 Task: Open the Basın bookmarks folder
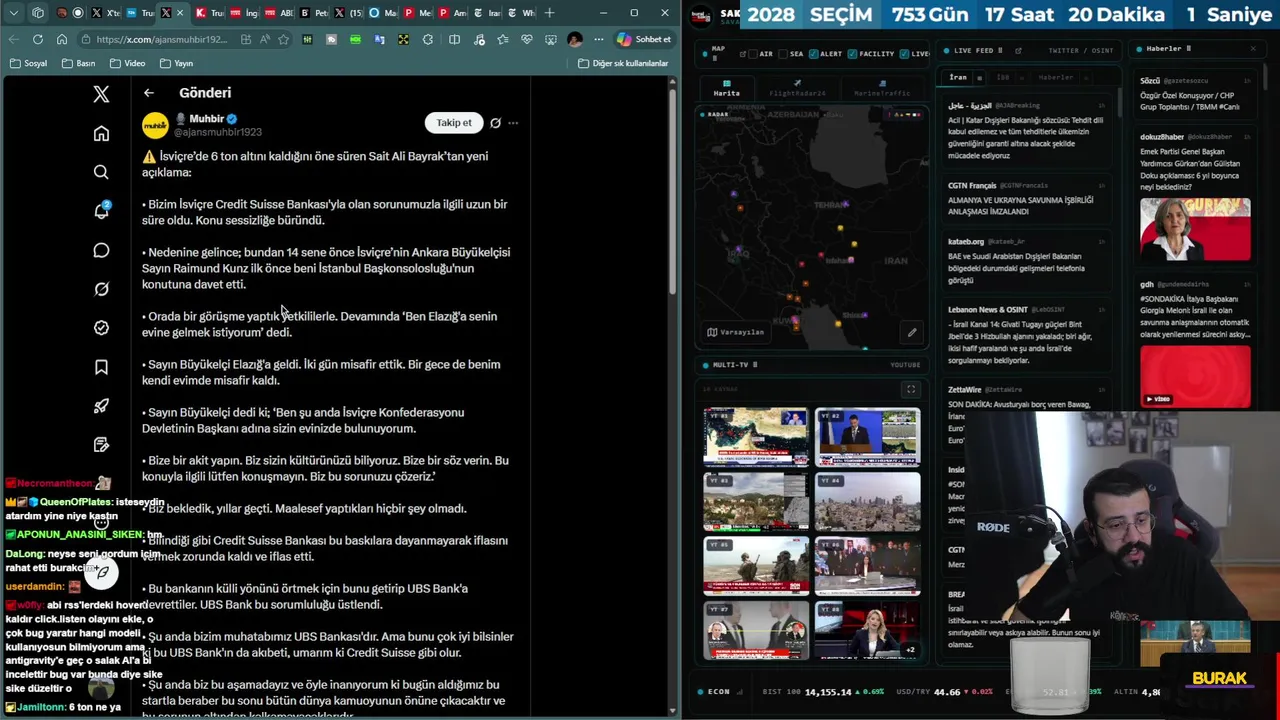(78, 63)
